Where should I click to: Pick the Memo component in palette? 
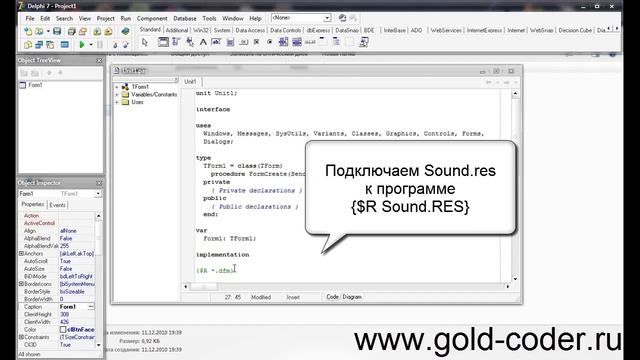[230, 42]
